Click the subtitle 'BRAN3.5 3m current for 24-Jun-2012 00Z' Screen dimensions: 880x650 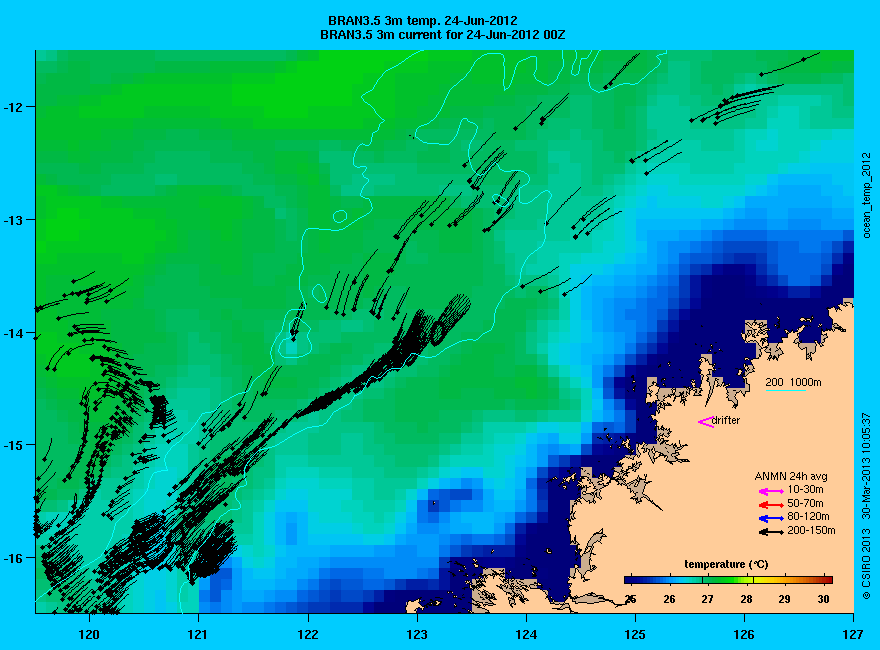[x=443, y=35]
